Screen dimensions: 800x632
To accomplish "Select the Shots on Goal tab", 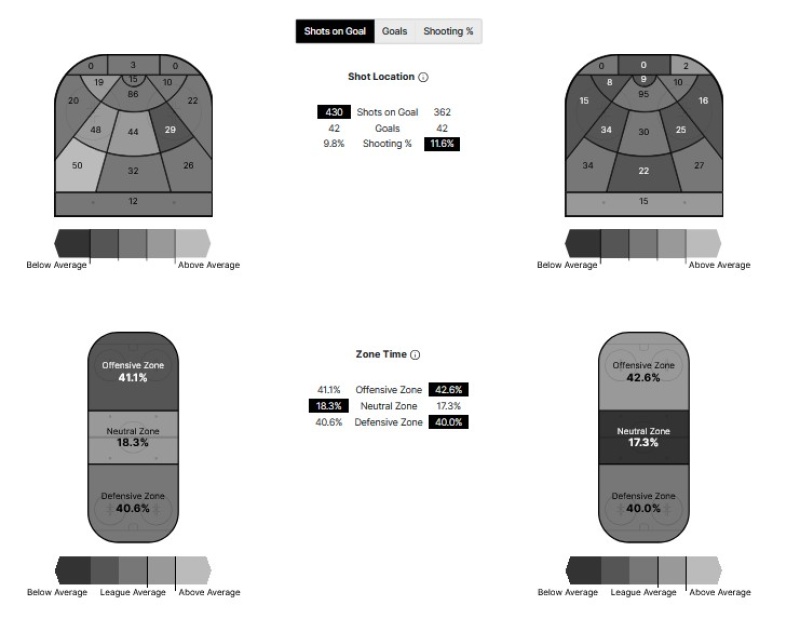I will (335, 32).
